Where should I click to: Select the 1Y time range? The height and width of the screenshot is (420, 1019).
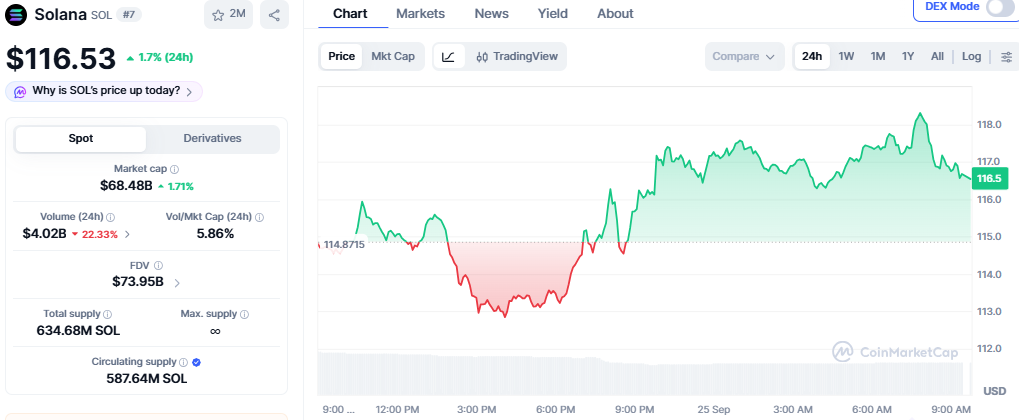point(908,57)
